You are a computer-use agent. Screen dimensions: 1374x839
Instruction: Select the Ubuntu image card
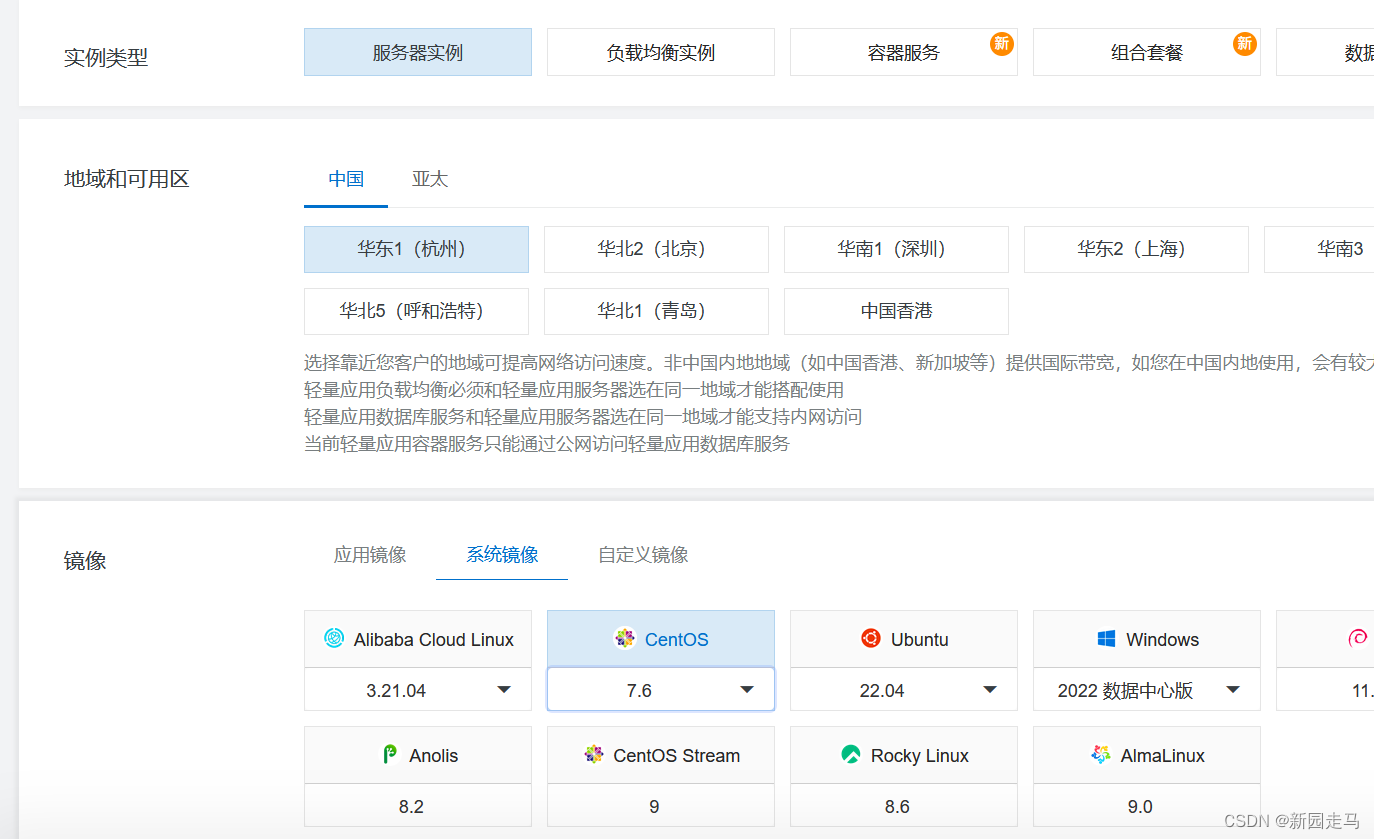tap(904, 639)
